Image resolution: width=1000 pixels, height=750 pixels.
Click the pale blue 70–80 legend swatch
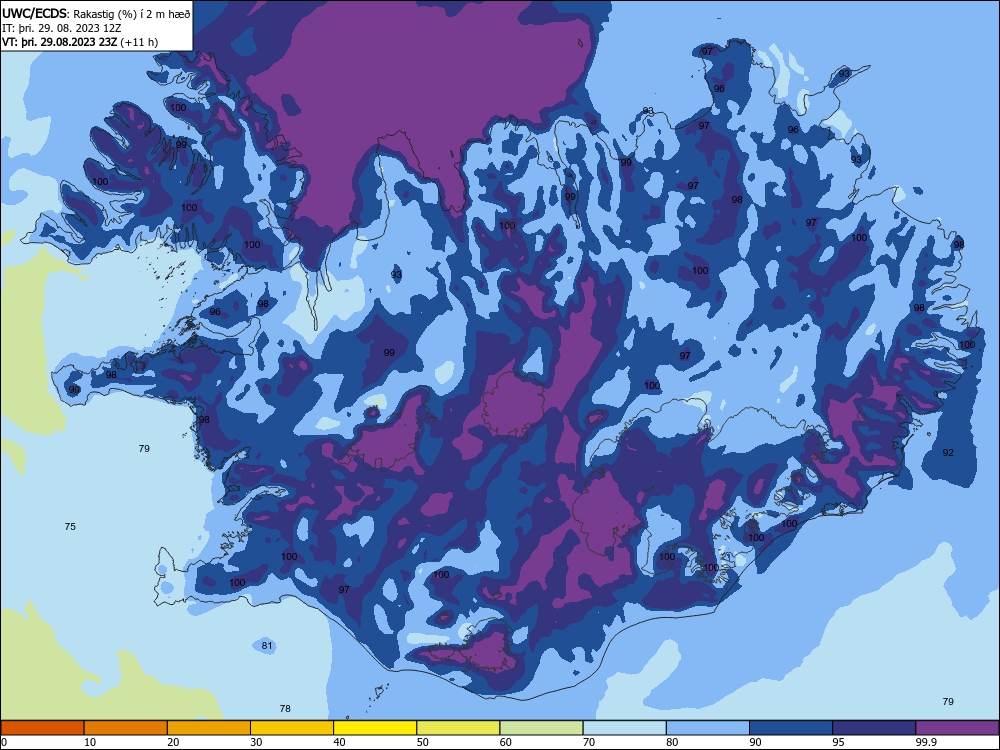[x=624, y=728]
